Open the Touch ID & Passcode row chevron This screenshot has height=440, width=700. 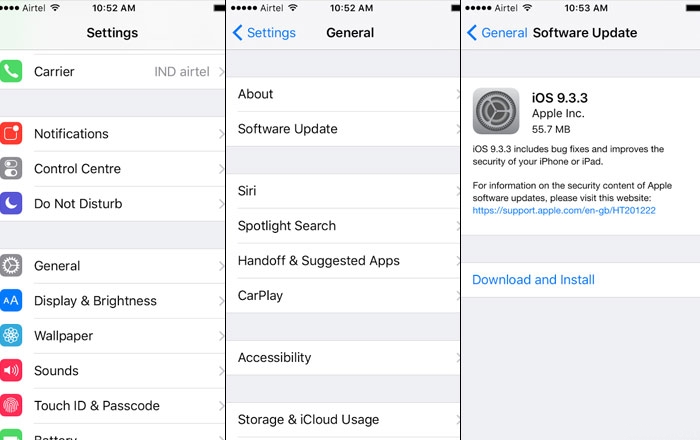221,405
